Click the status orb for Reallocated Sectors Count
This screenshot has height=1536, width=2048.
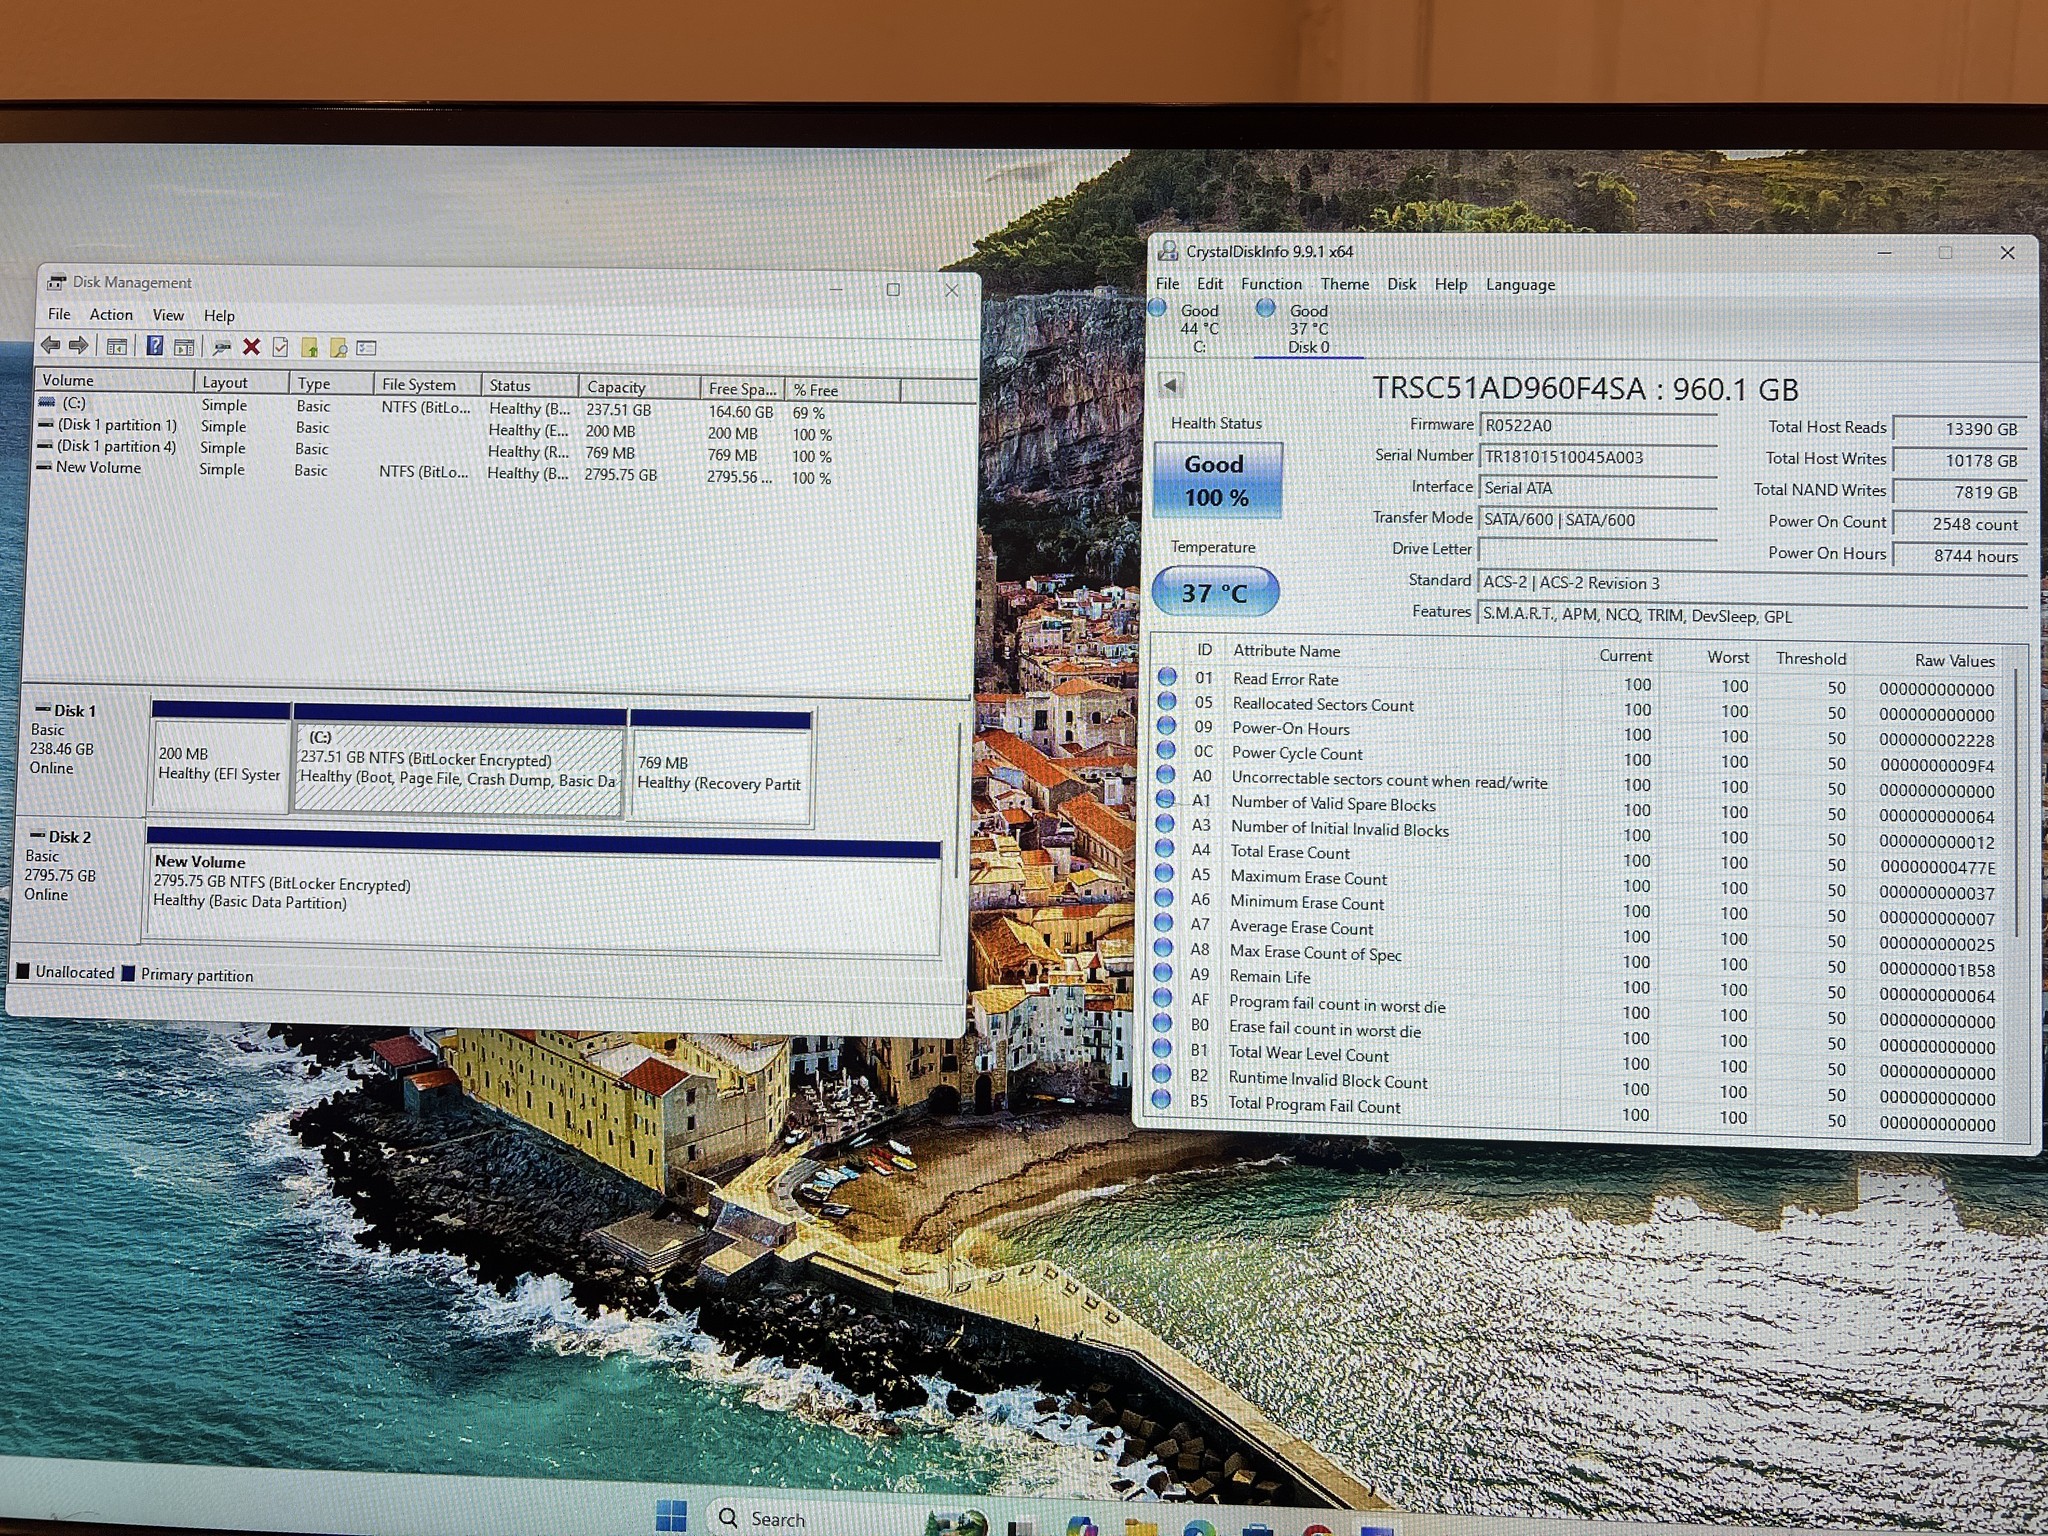point(1167,702)
